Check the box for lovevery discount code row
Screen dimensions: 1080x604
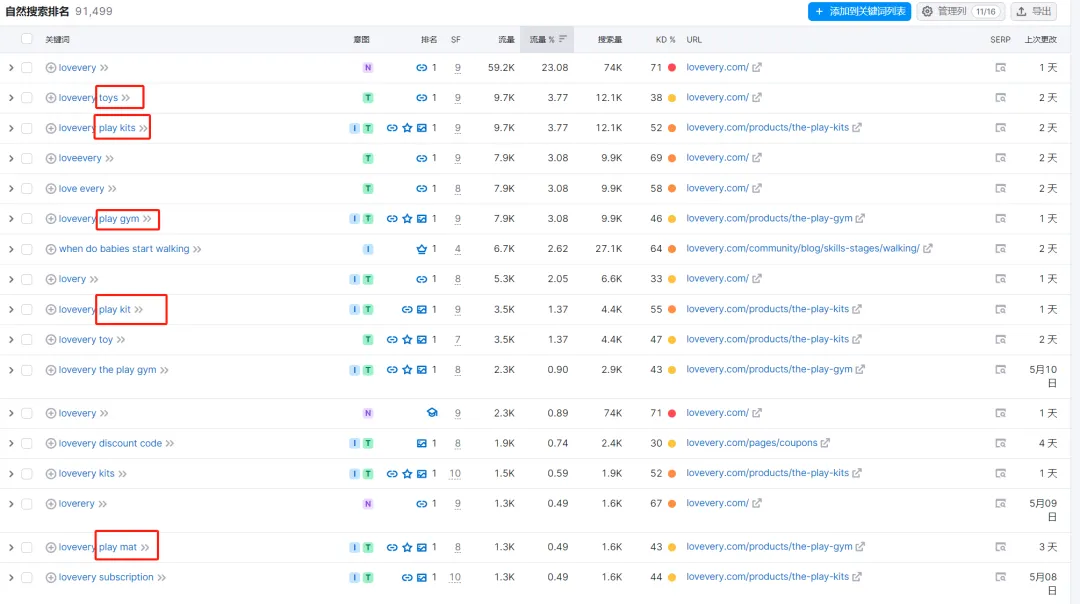27,444
